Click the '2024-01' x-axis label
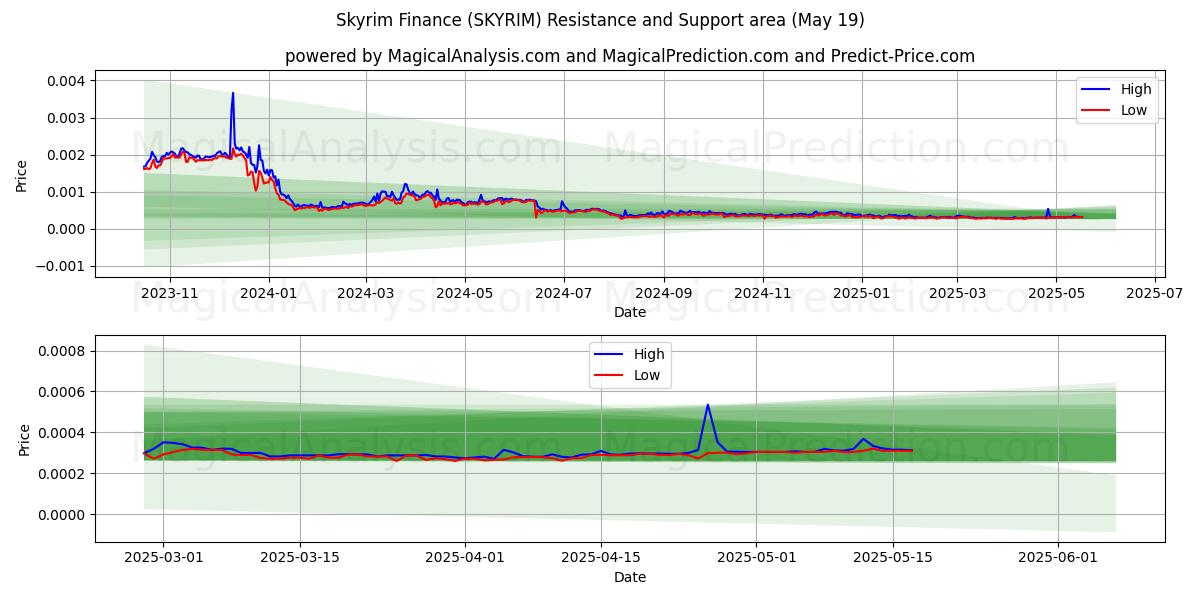The height and width of the screenshot is (600, 1200). point(269,294)
